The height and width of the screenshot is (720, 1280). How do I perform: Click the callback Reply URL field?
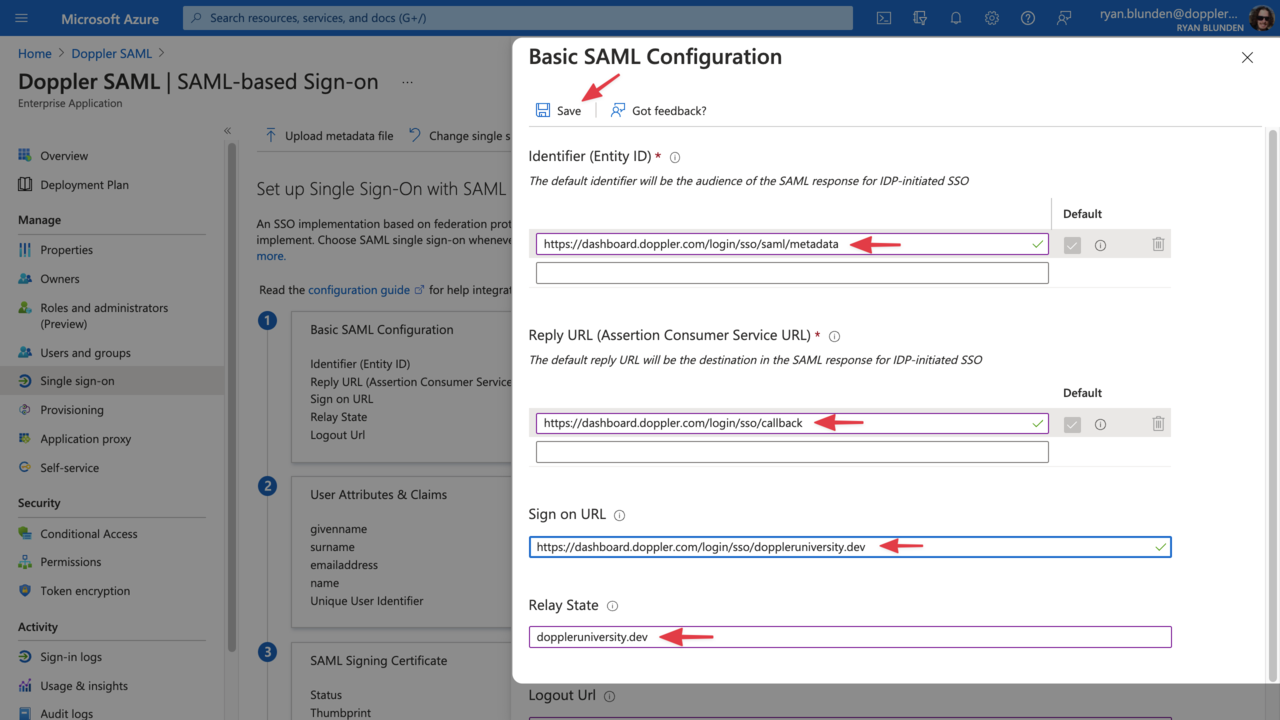792,423
